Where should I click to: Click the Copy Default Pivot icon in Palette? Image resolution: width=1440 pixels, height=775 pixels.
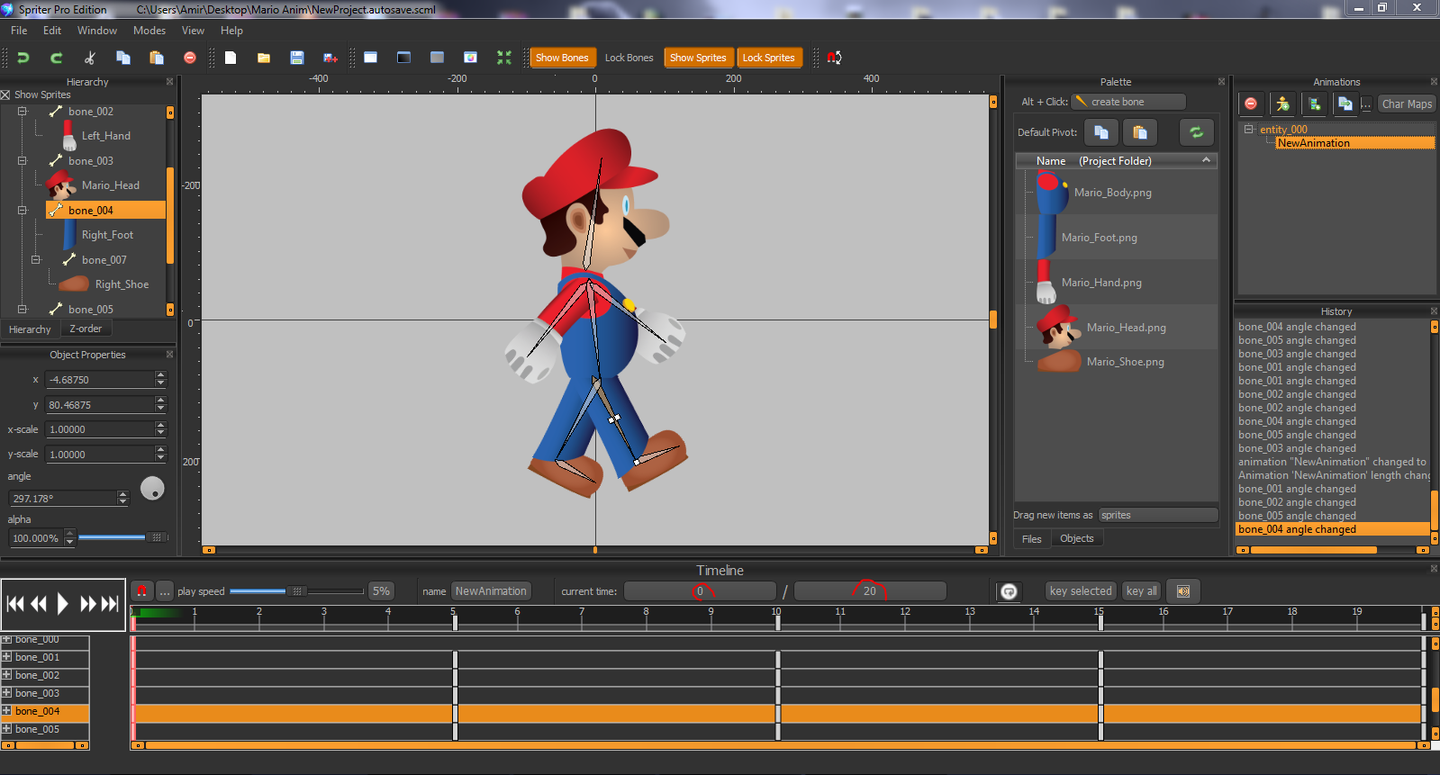[x=1100, y=132]
